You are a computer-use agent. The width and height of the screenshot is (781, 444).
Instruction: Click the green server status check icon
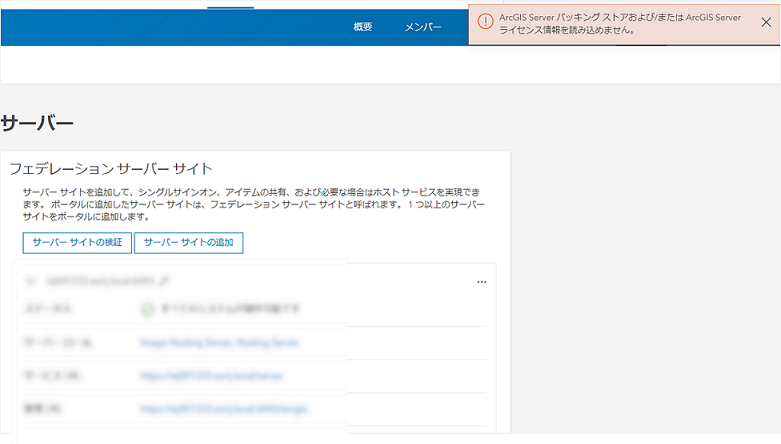pos(147,309)
